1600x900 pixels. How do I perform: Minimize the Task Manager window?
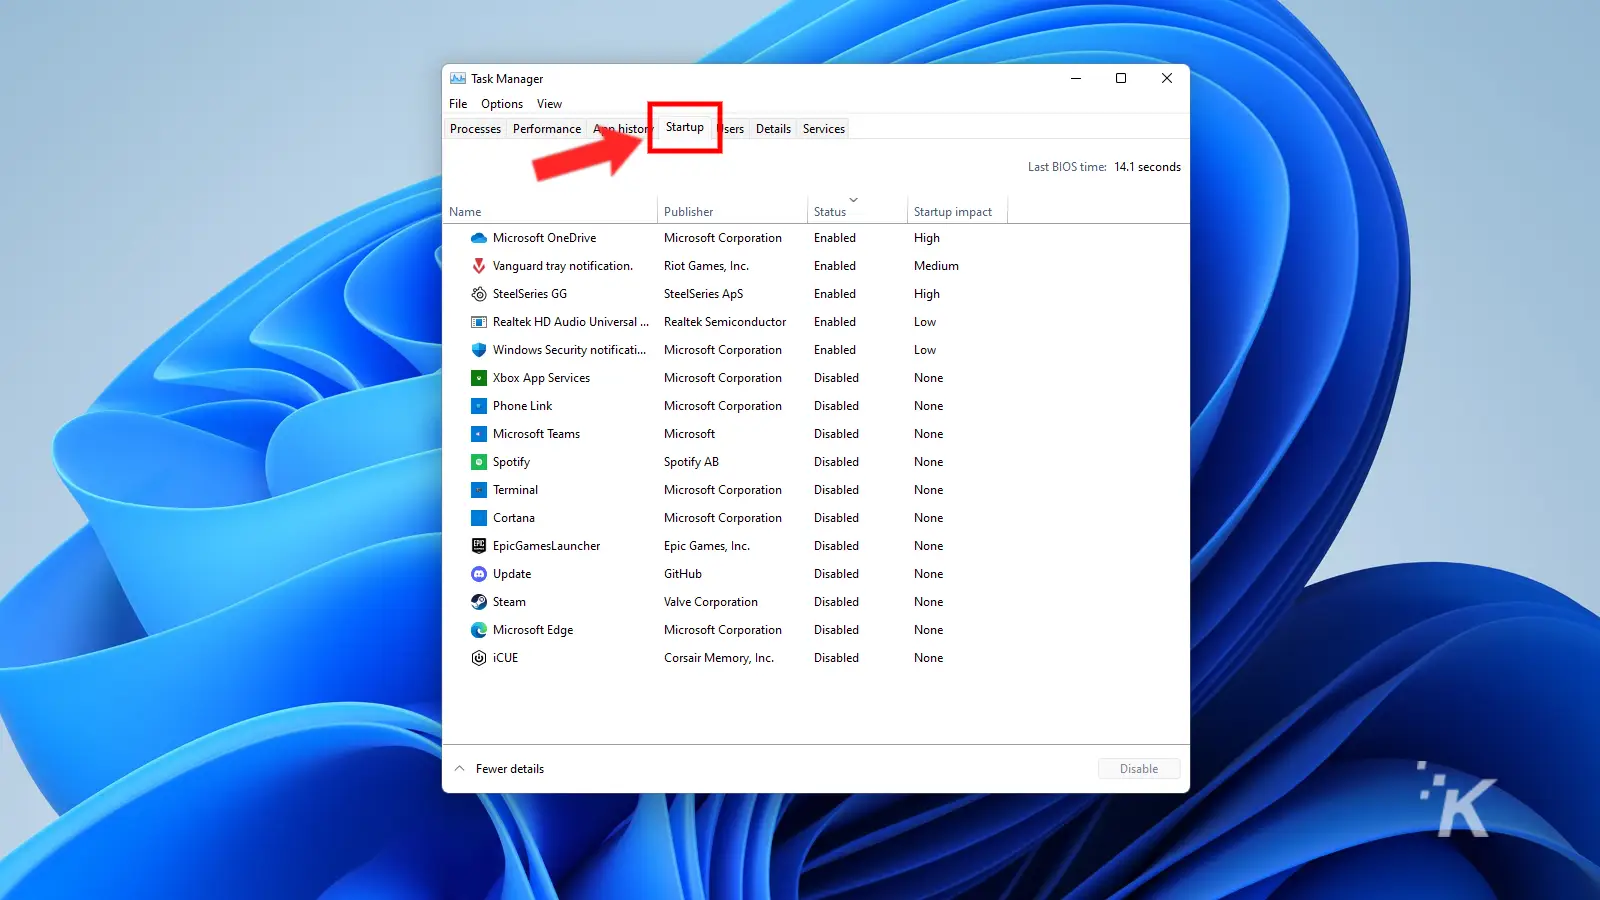pos(1076,78)
